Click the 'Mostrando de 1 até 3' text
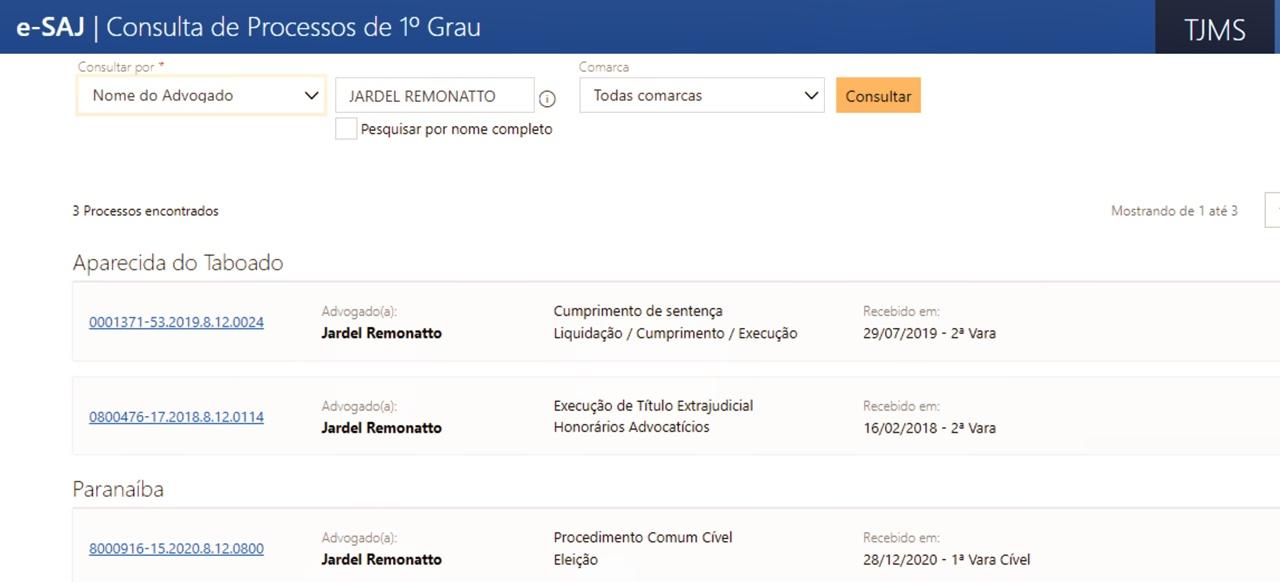Viewport: 1280px width, 582px height. click(1174, 211)
